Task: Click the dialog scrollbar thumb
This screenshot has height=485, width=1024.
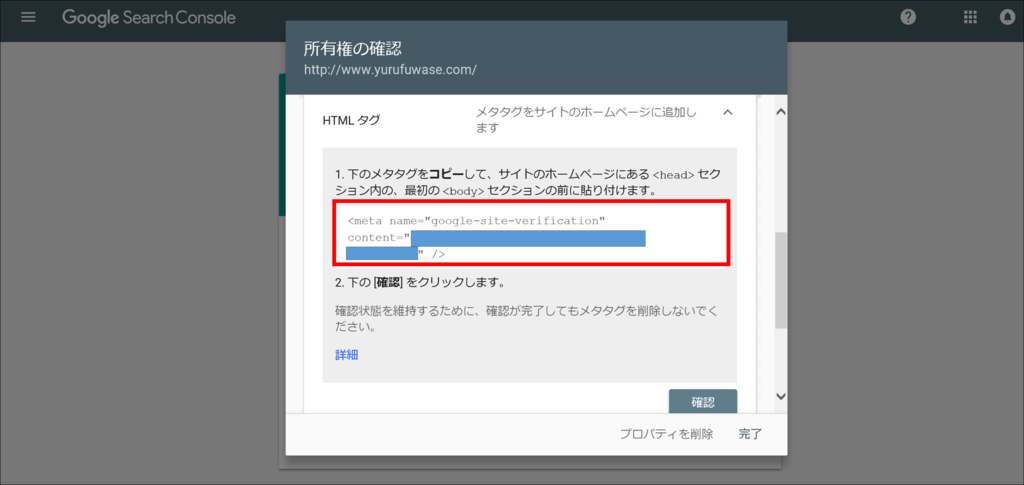Action: (780, 280)
